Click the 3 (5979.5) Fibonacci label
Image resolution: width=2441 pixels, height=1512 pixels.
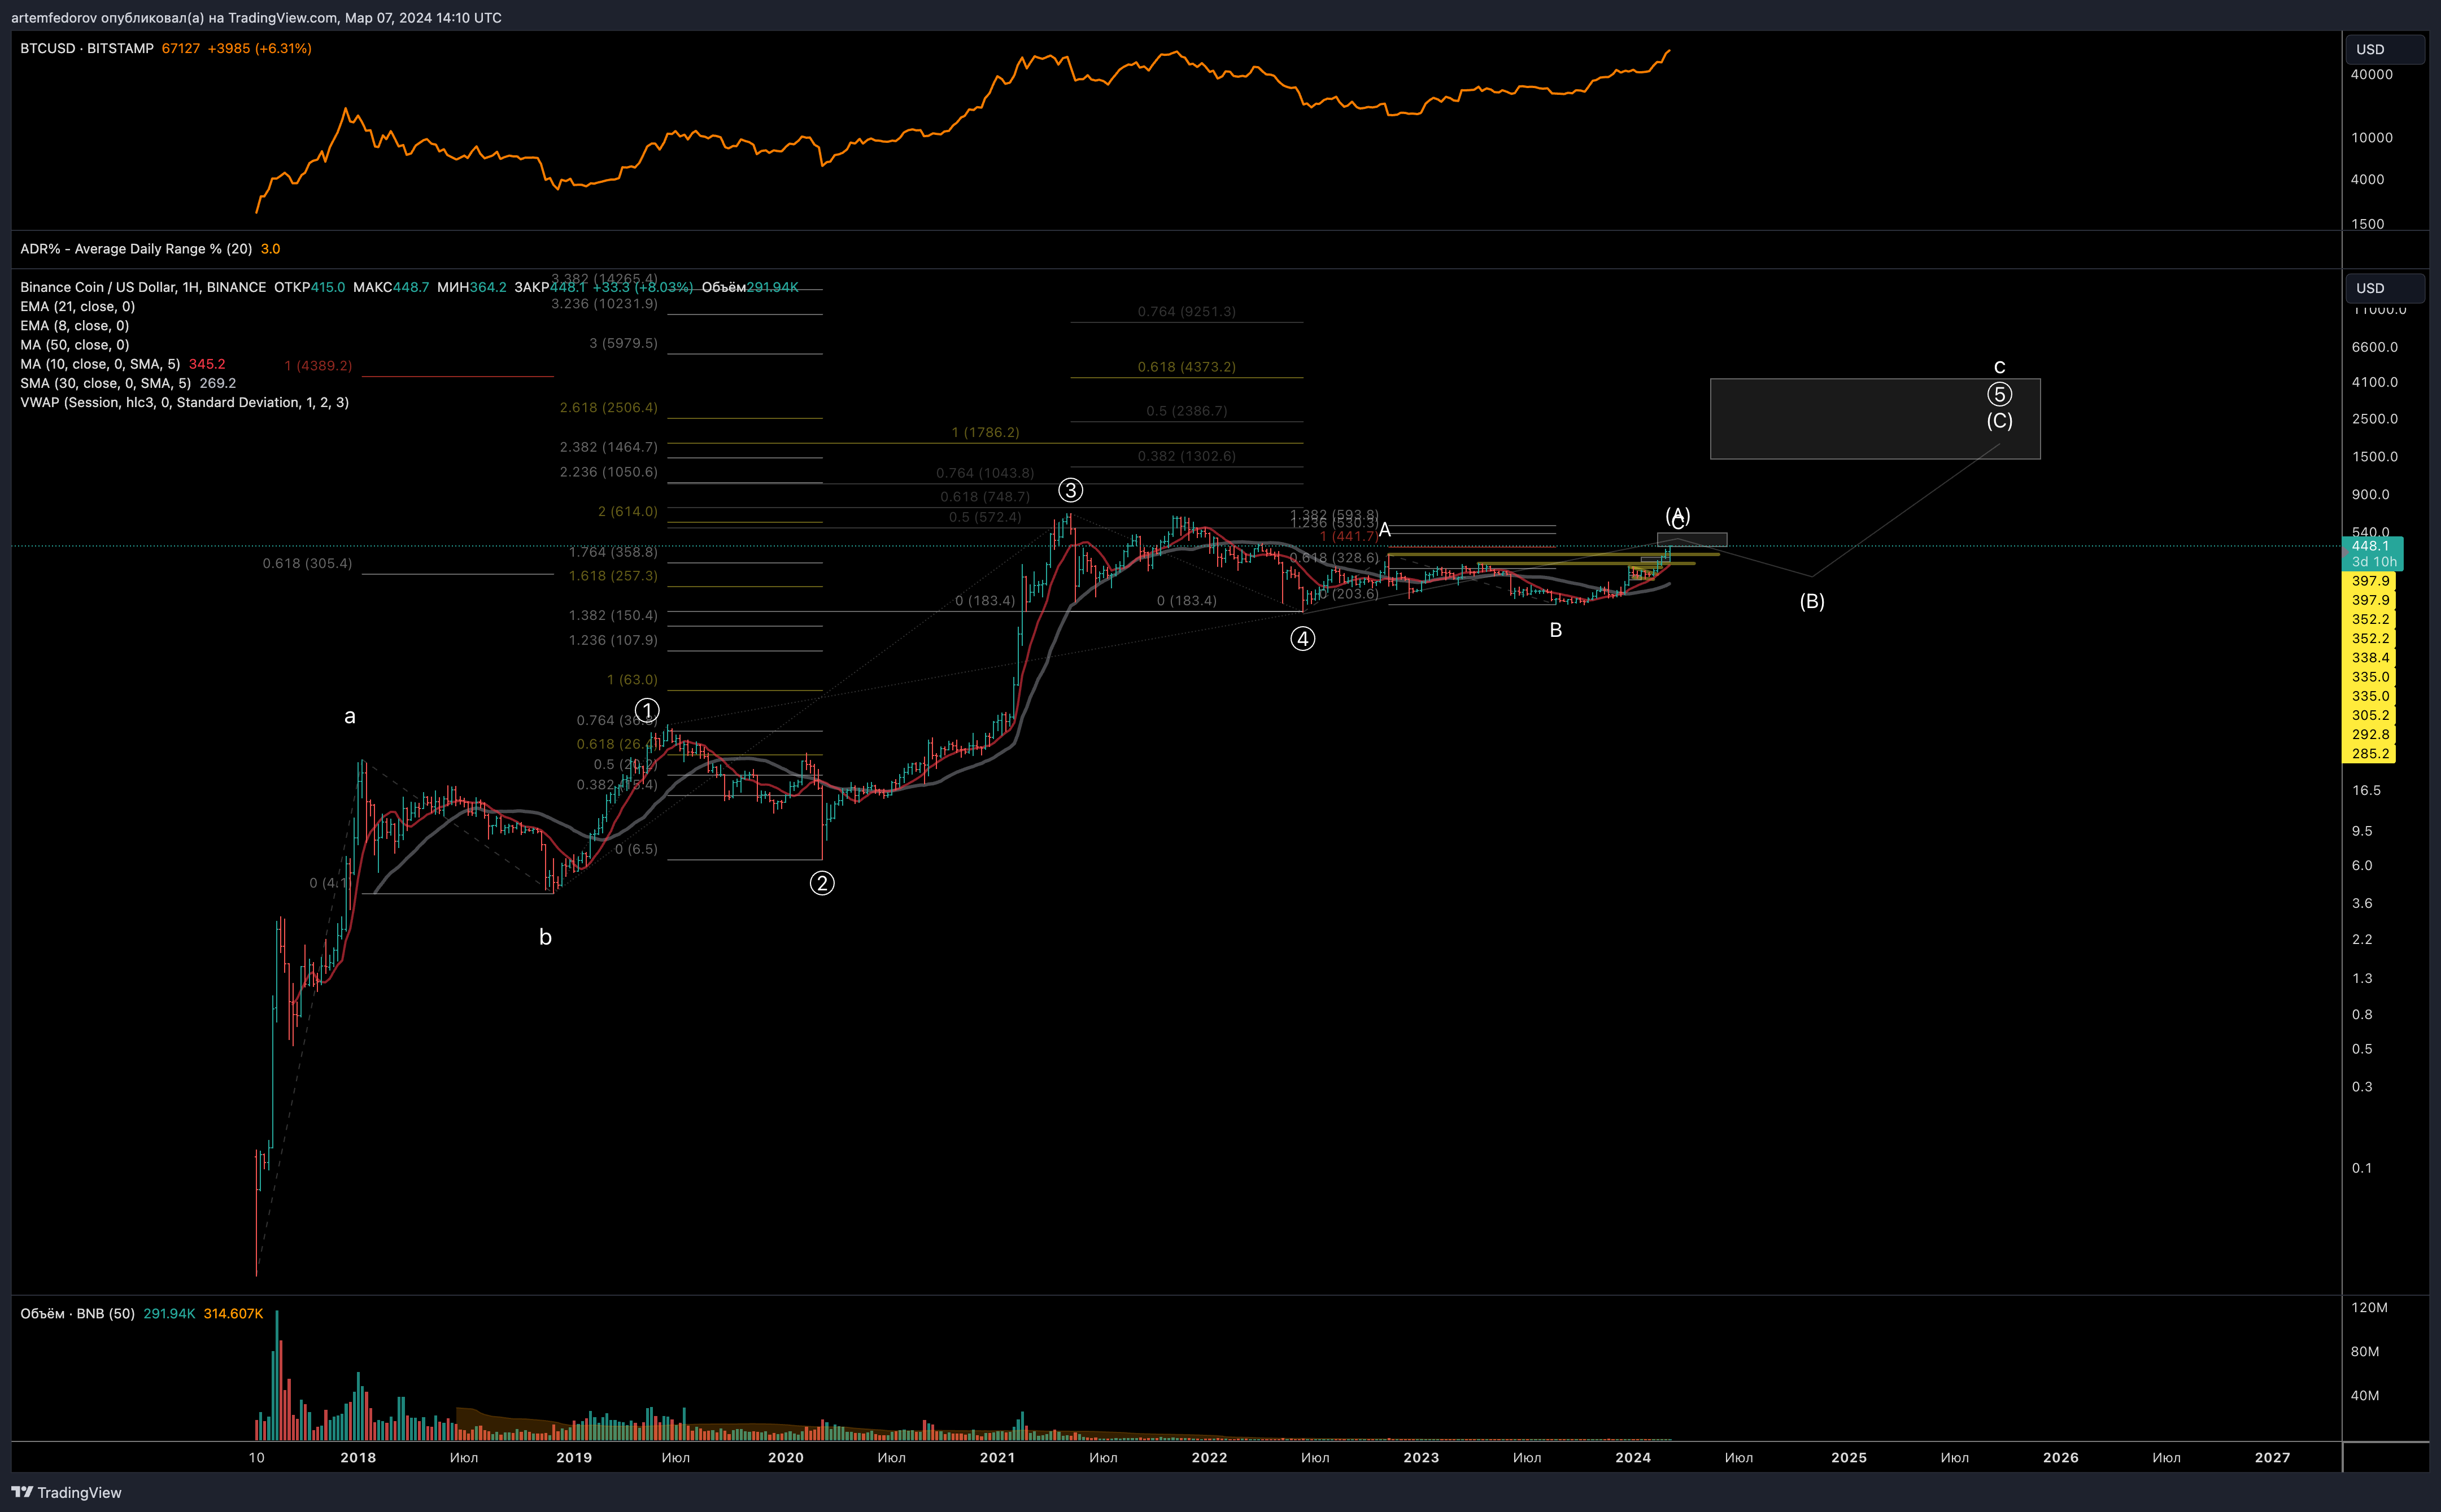(x=623, y=343)
